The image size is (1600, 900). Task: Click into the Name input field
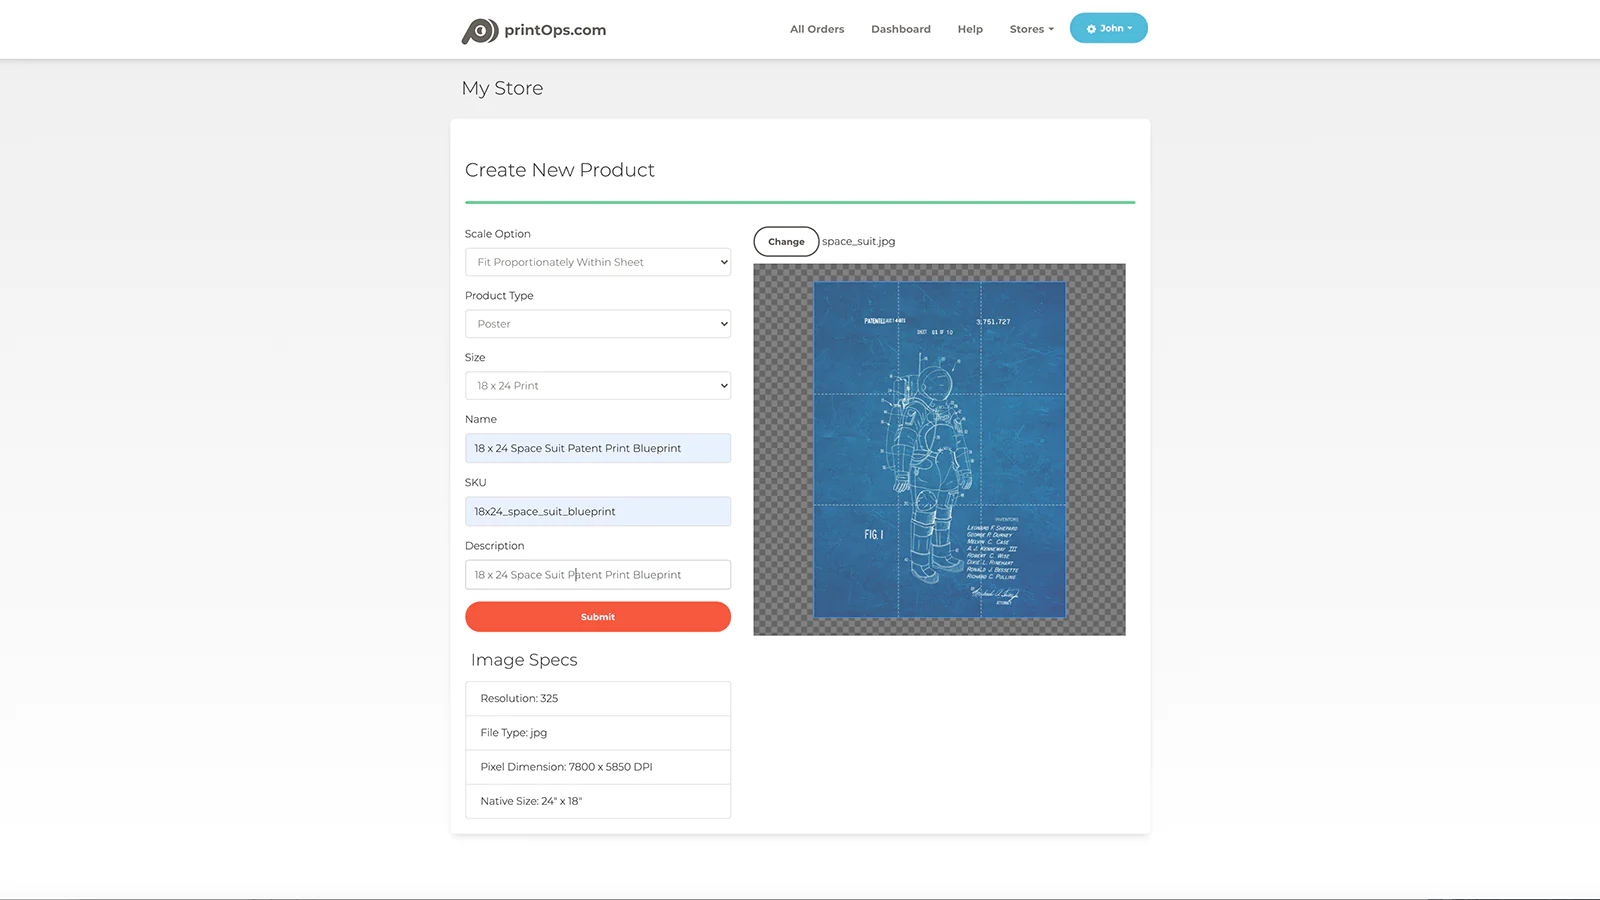(597, 449)
